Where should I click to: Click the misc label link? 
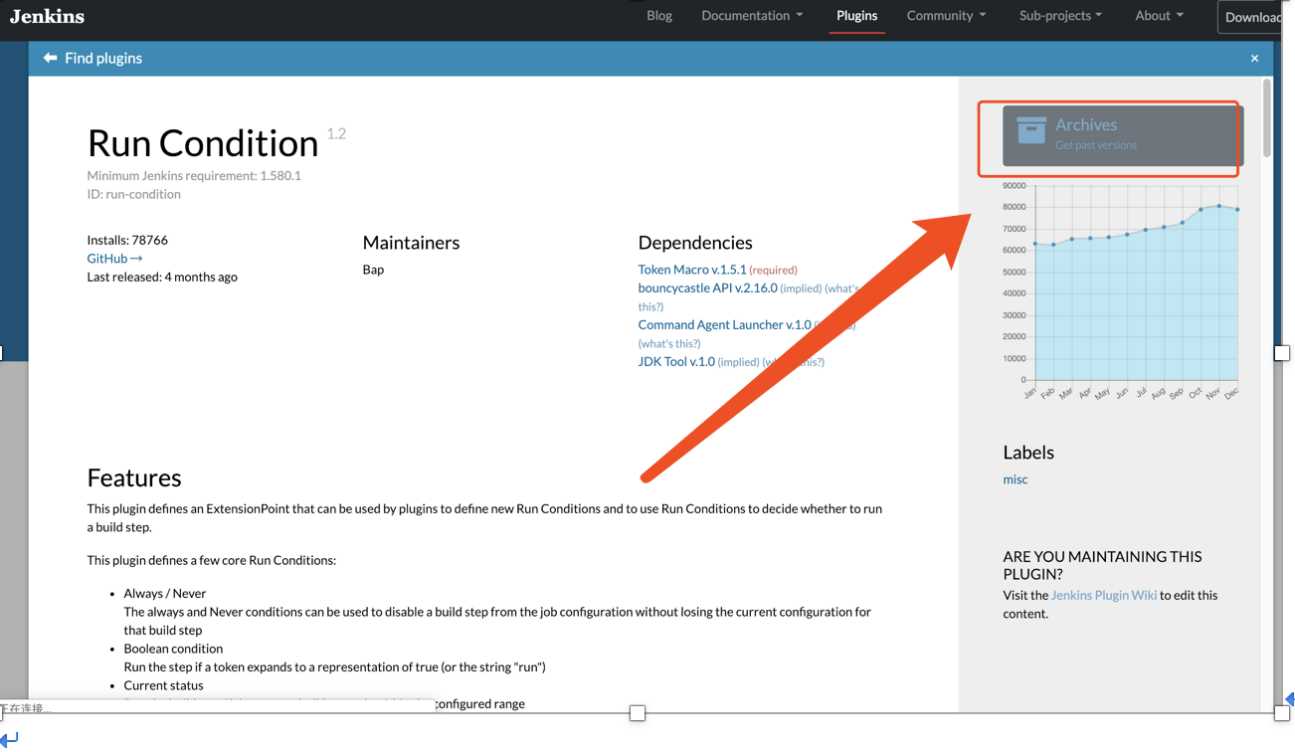tap(1015, 480)
